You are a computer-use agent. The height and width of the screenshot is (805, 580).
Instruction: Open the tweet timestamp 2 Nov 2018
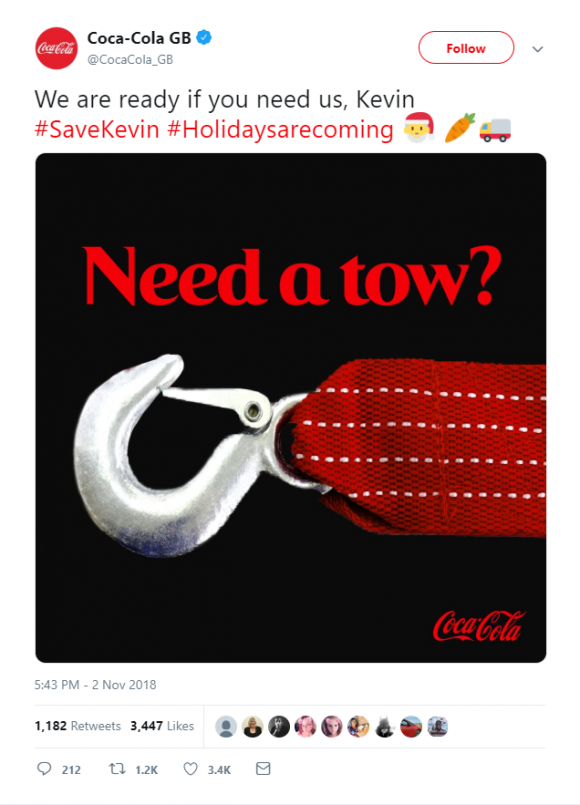pos(95,685)
